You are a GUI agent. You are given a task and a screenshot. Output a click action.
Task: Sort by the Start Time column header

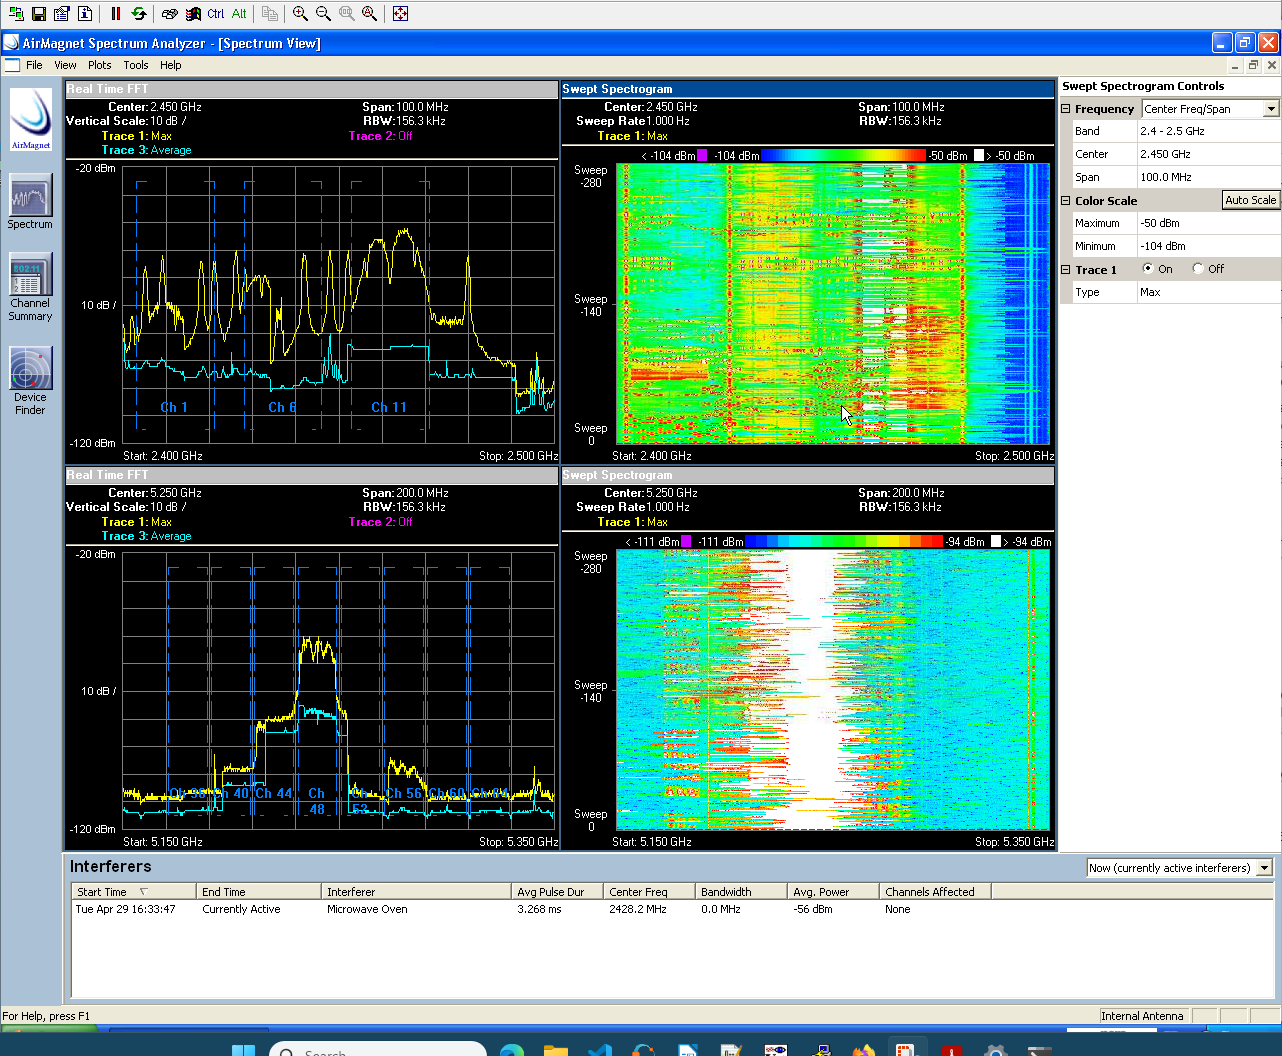click(133, 892)
